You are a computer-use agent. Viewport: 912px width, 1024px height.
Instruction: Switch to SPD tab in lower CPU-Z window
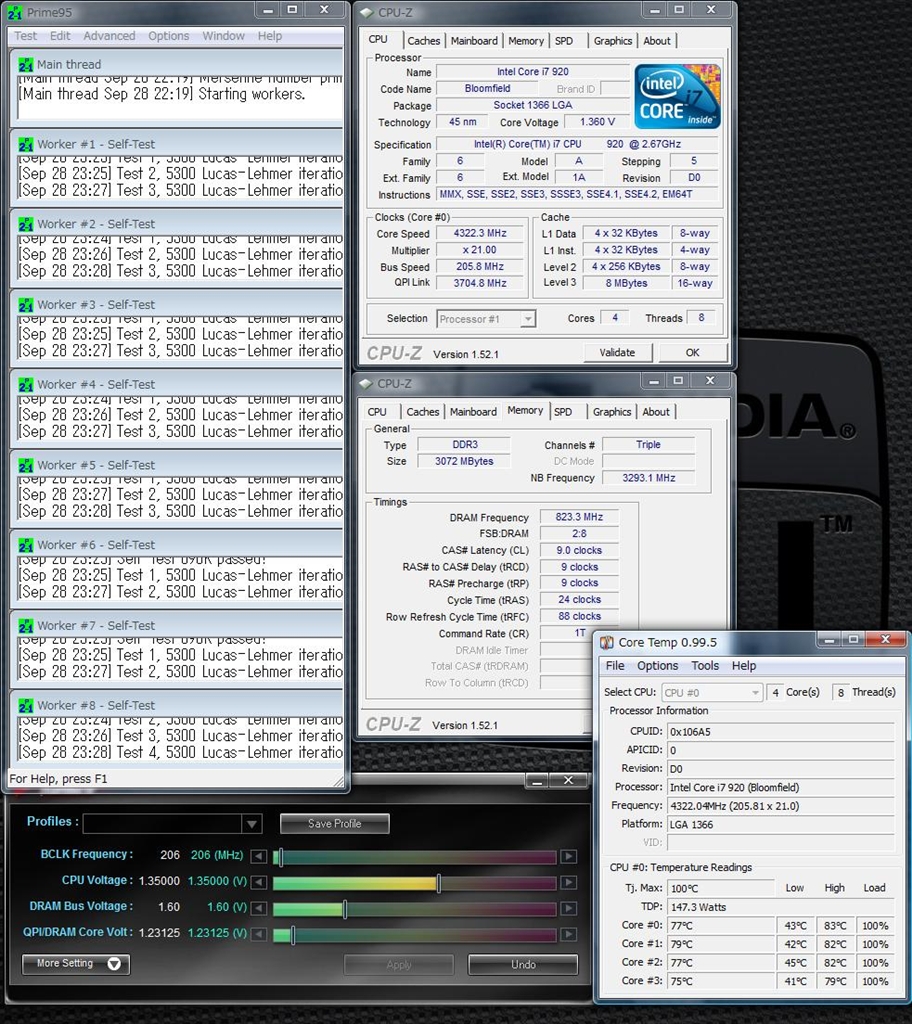tap(563, 412)
